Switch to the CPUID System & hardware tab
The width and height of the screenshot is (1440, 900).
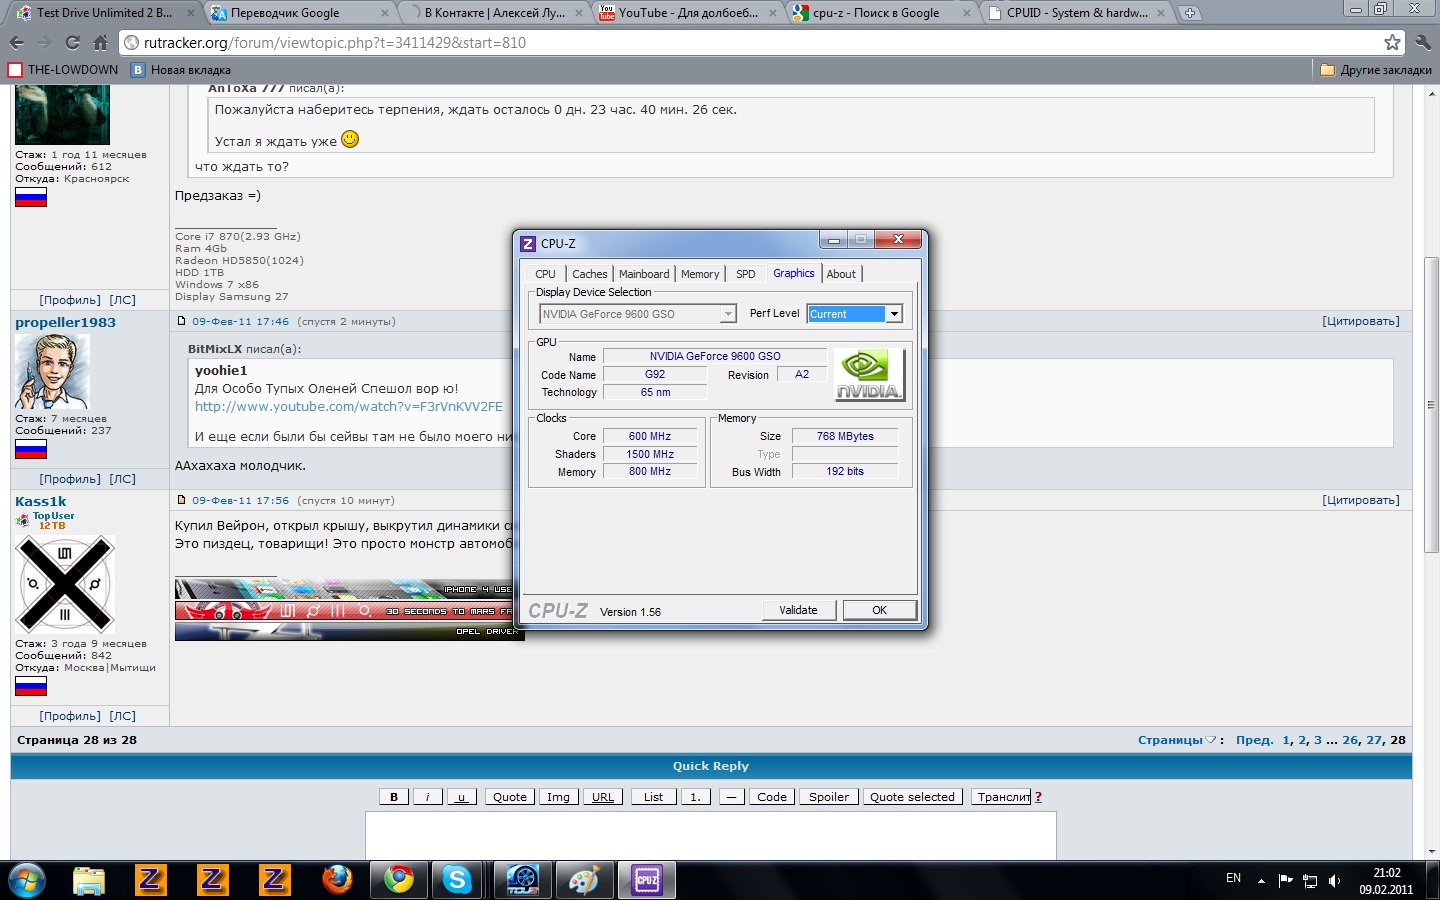coord(1075,13)
